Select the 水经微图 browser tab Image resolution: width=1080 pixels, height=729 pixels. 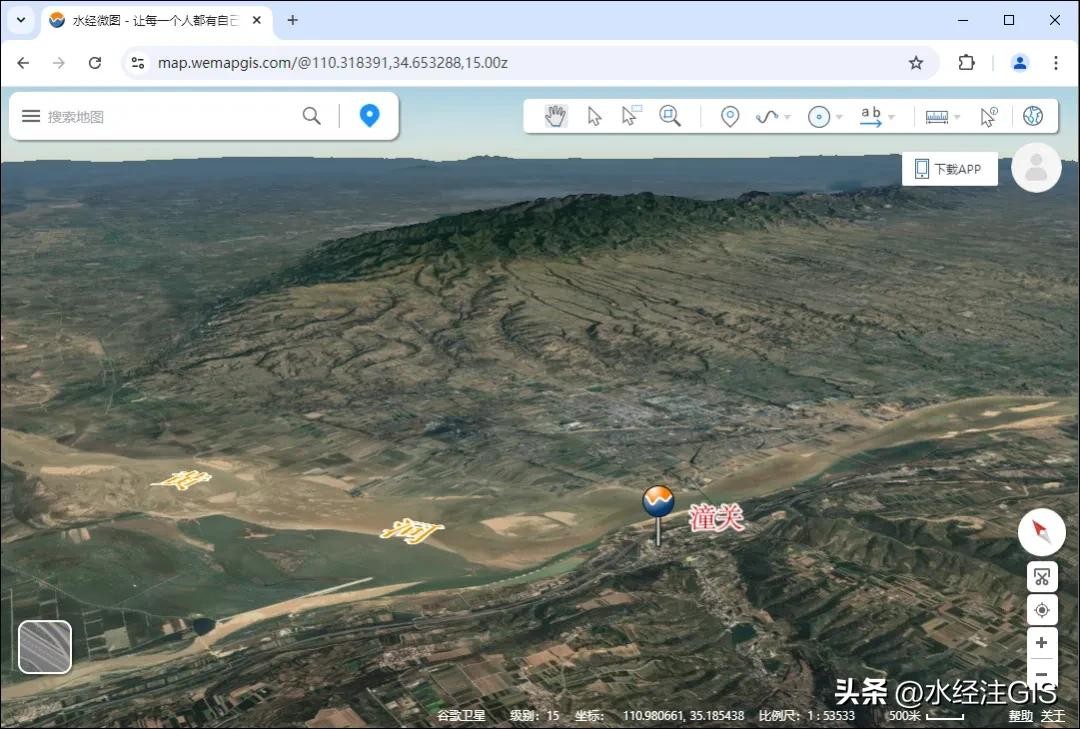(x=155, y=20)
